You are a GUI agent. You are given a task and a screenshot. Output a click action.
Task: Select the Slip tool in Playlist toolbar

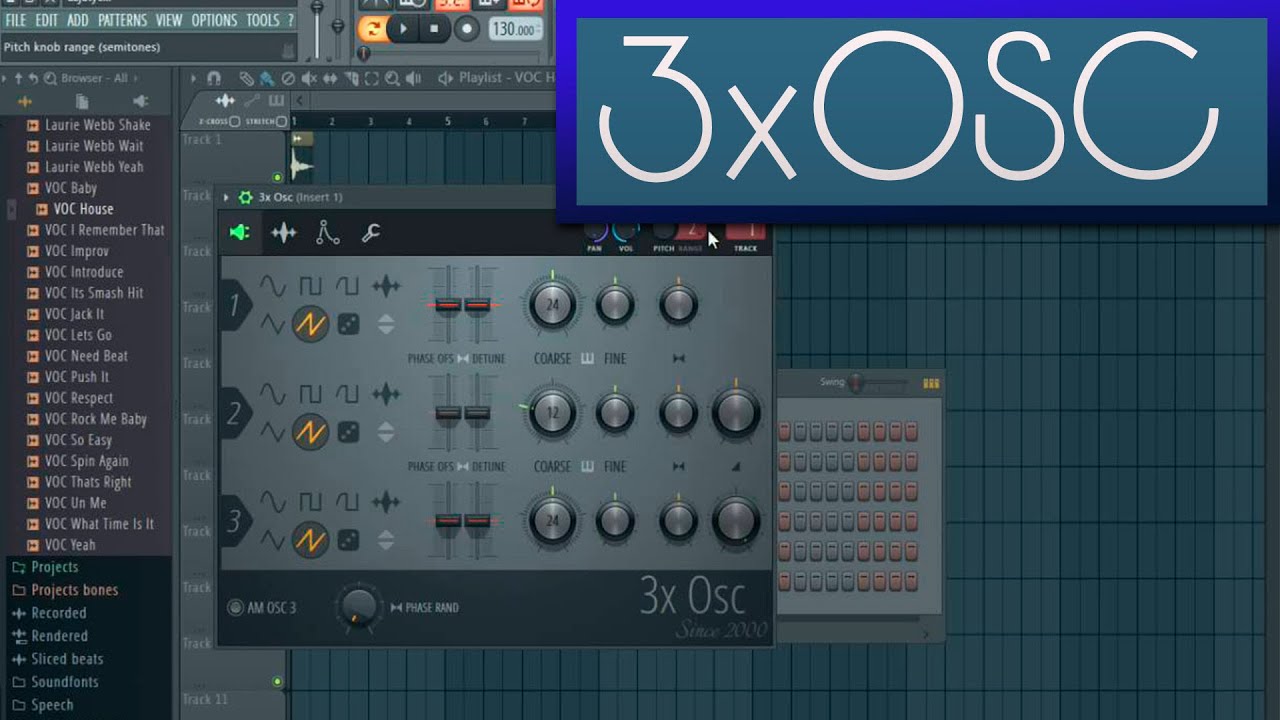point(330,78)
